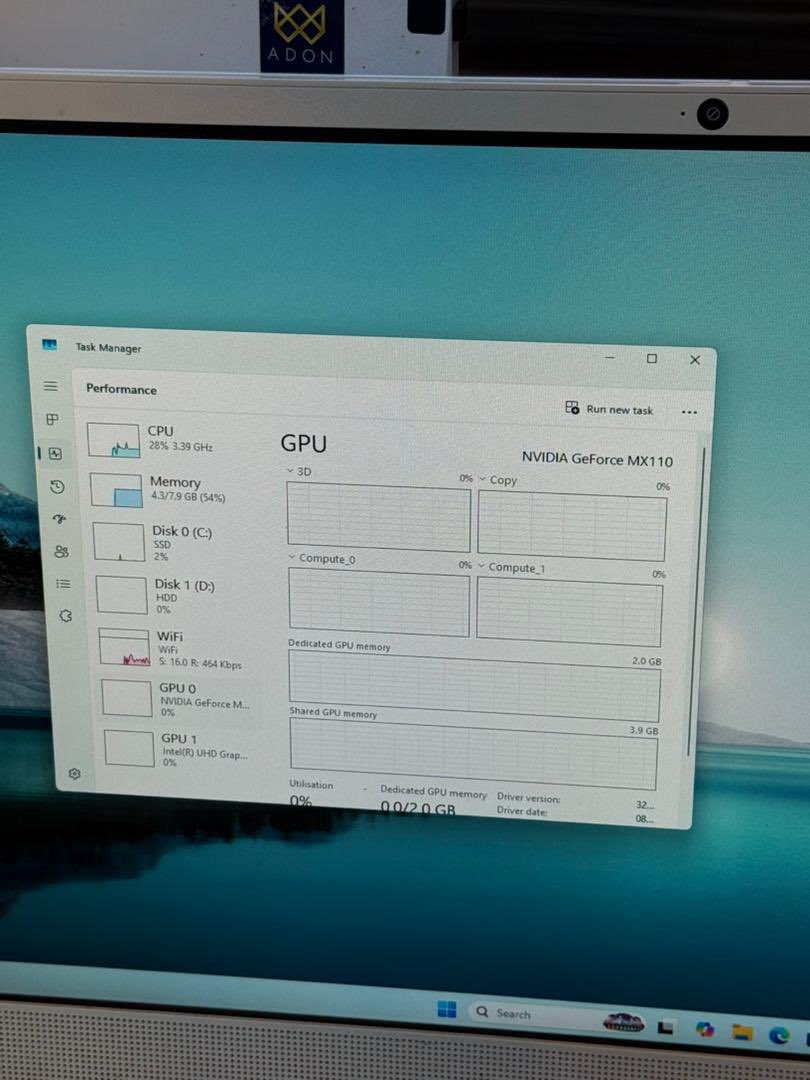
Task: Click the Utilisation label text
Action: coord(311,784)
